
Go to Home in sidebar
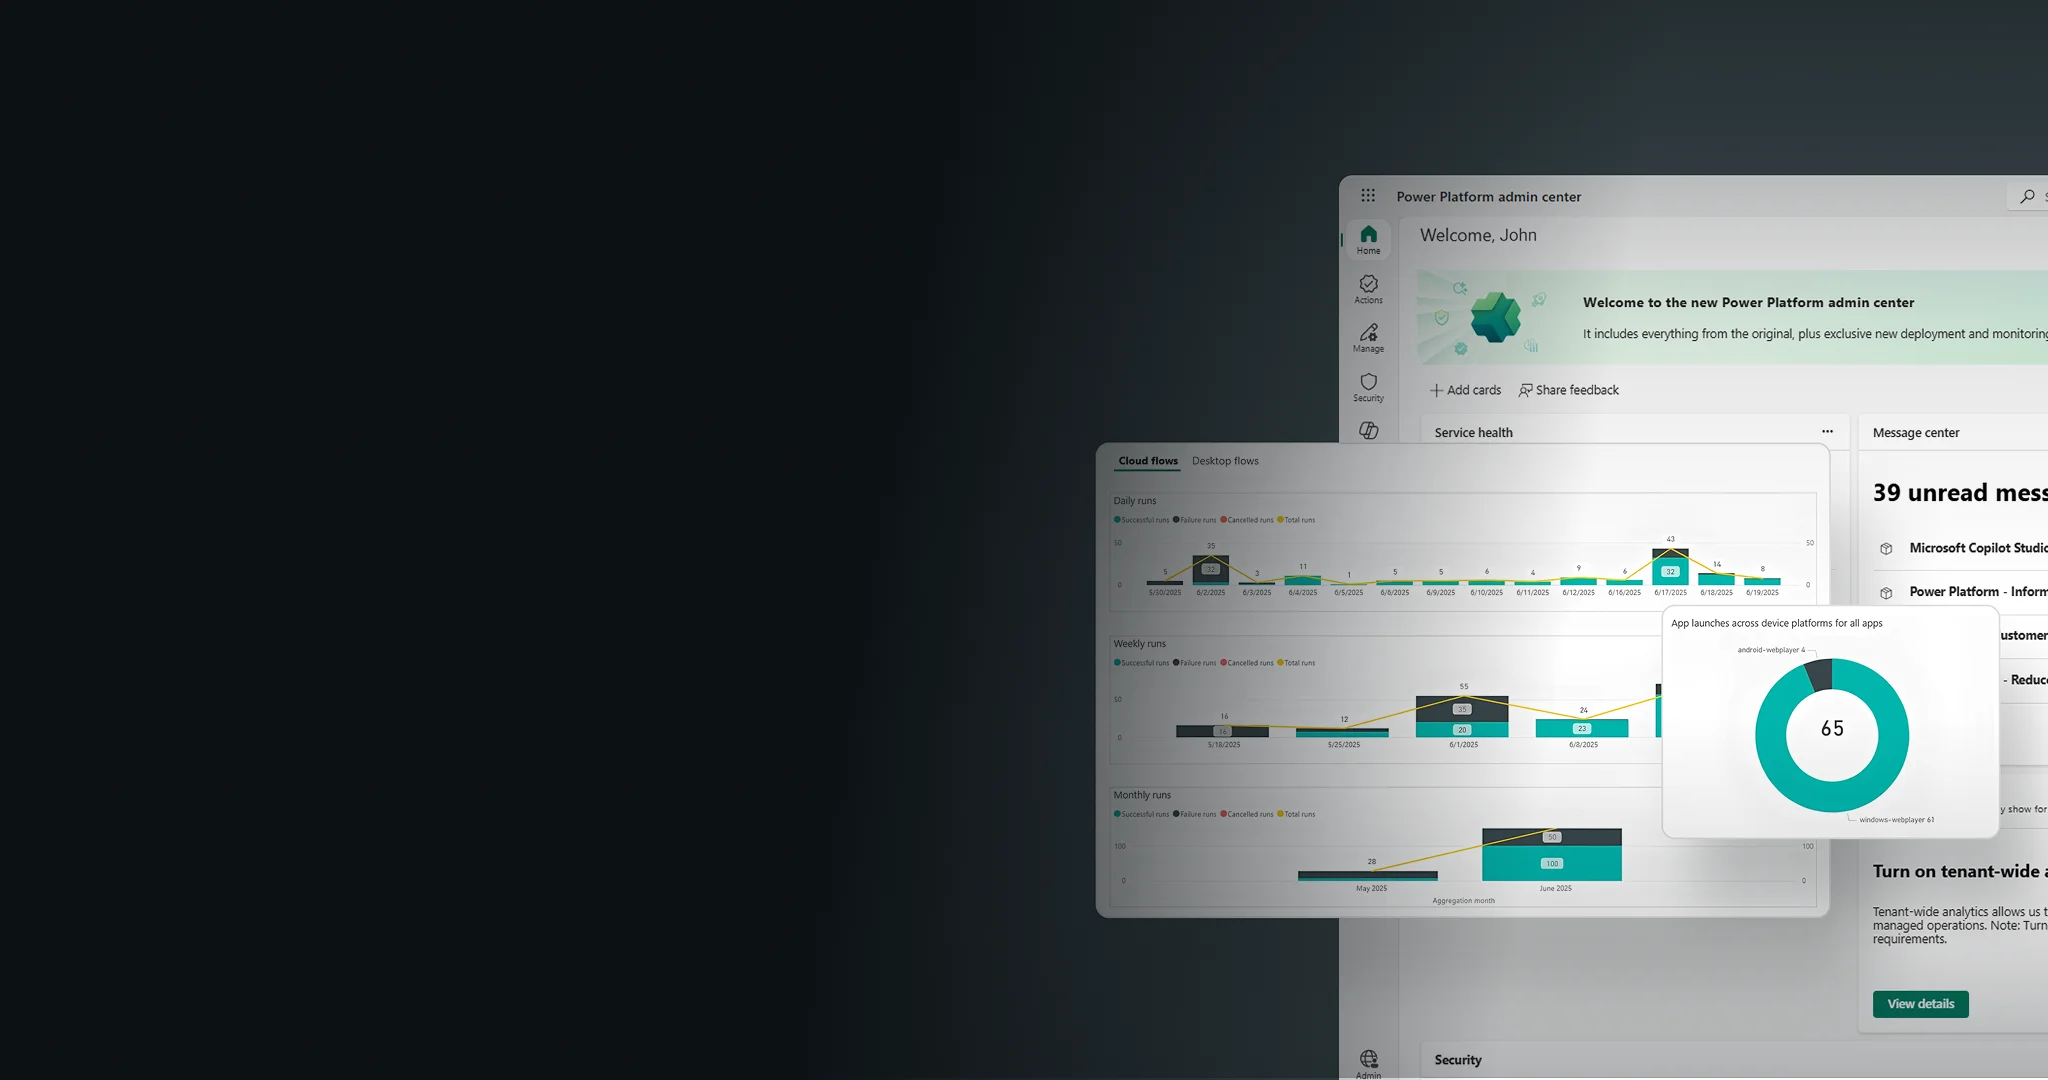coord(1368,240)
